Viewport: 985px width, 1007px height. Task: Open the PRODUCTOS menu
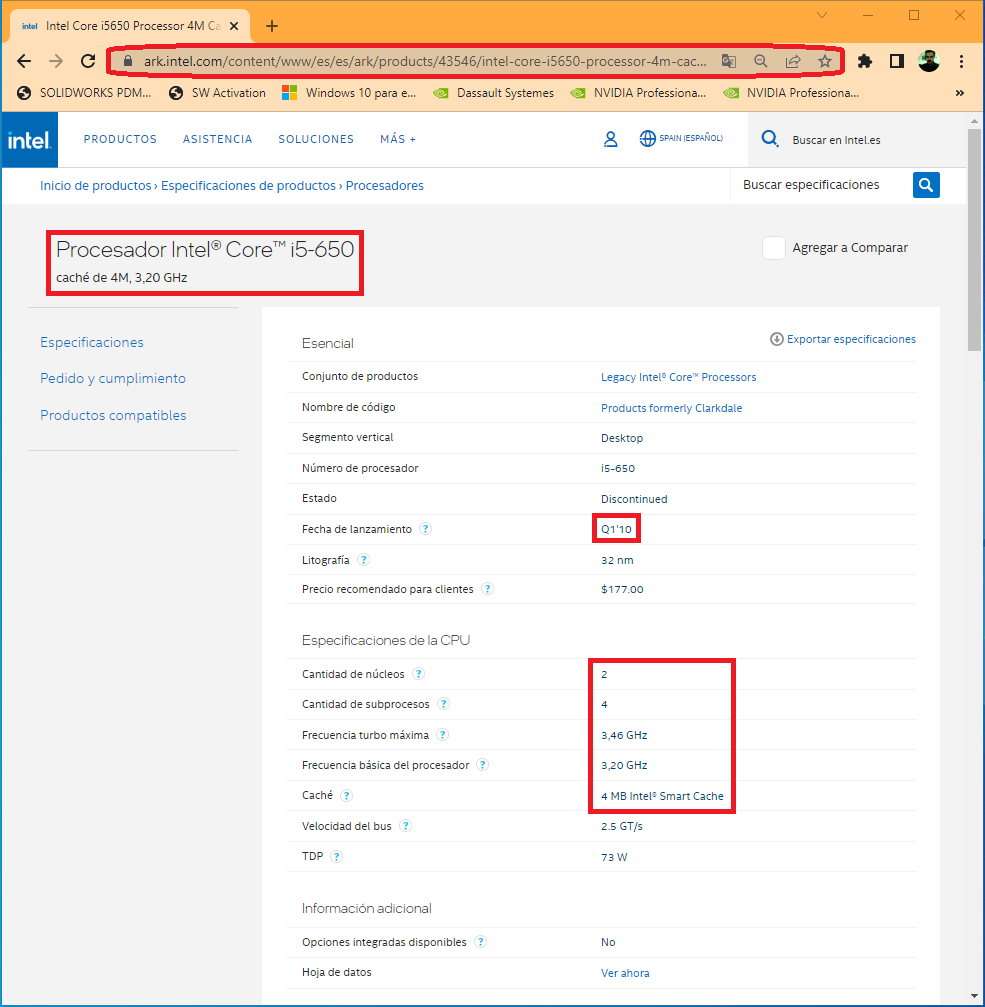[x=120, y=139]
